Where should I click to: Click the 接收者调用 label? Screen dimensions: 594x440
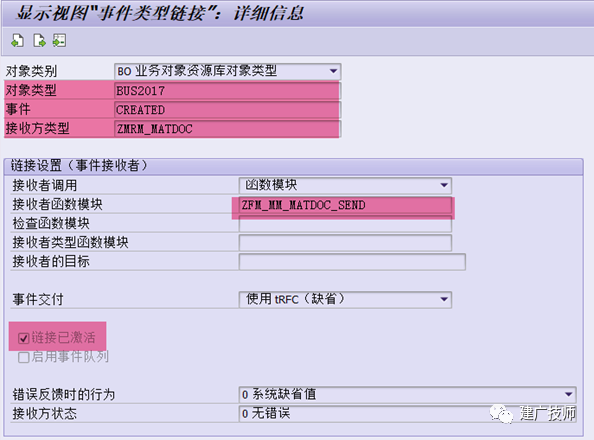[45, 185]
